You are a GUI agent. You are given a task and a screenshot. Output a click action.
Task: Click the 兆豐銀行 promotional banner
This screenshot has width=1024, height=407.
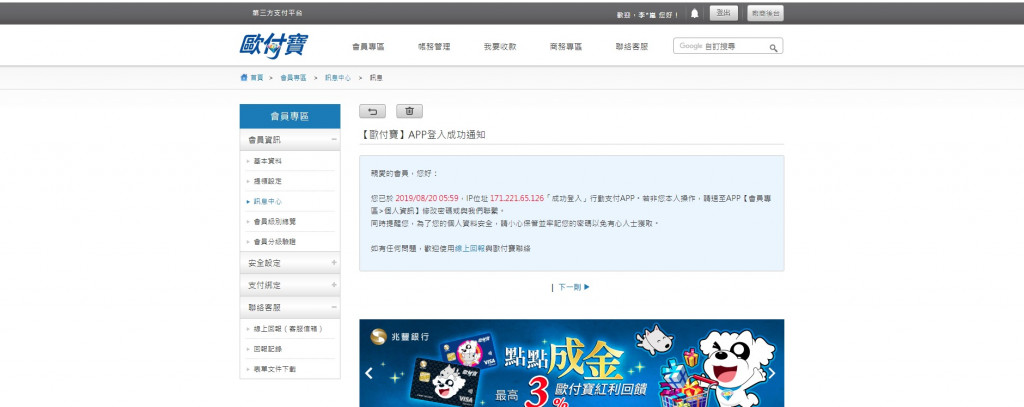[x=571, y=363]
